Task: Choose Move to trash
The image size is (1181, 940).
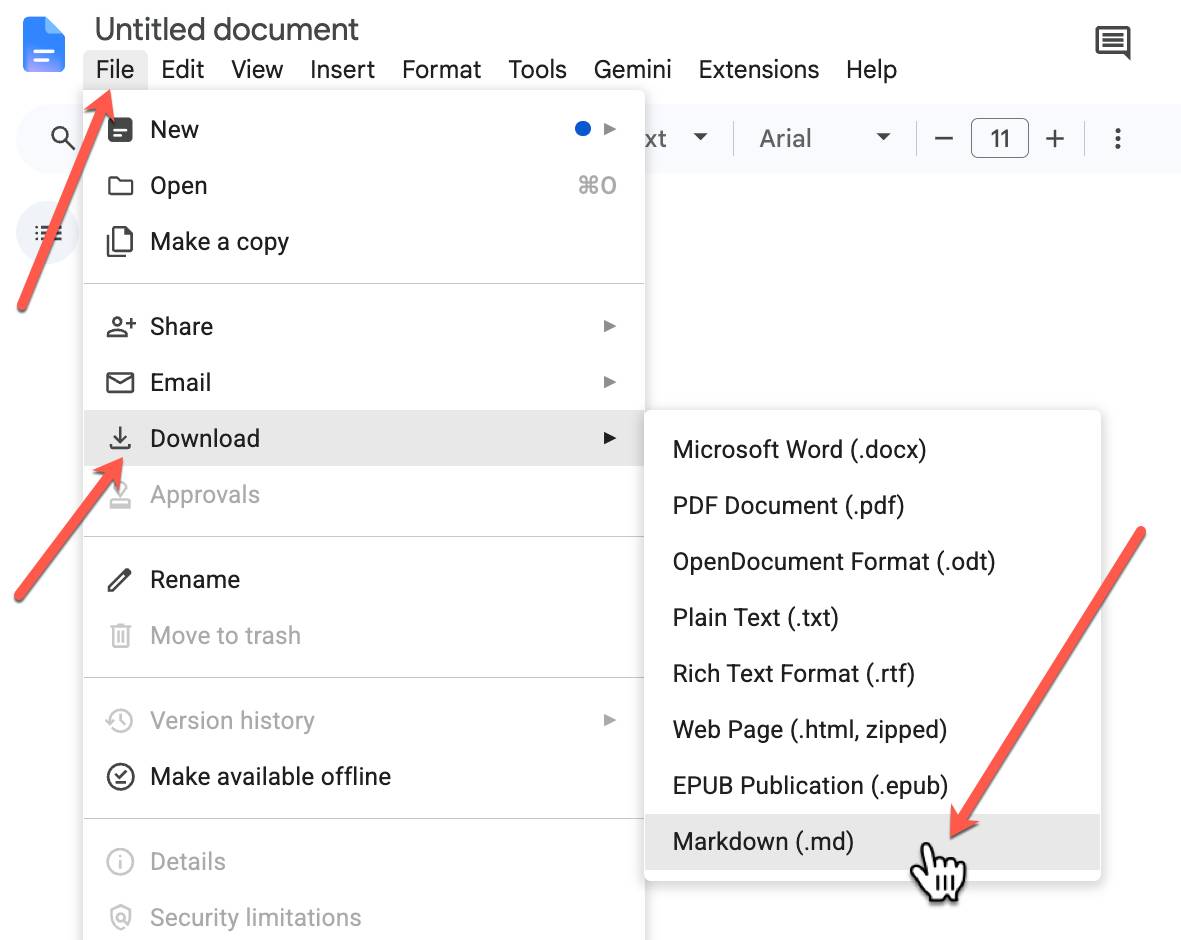Action: (364, 636)
